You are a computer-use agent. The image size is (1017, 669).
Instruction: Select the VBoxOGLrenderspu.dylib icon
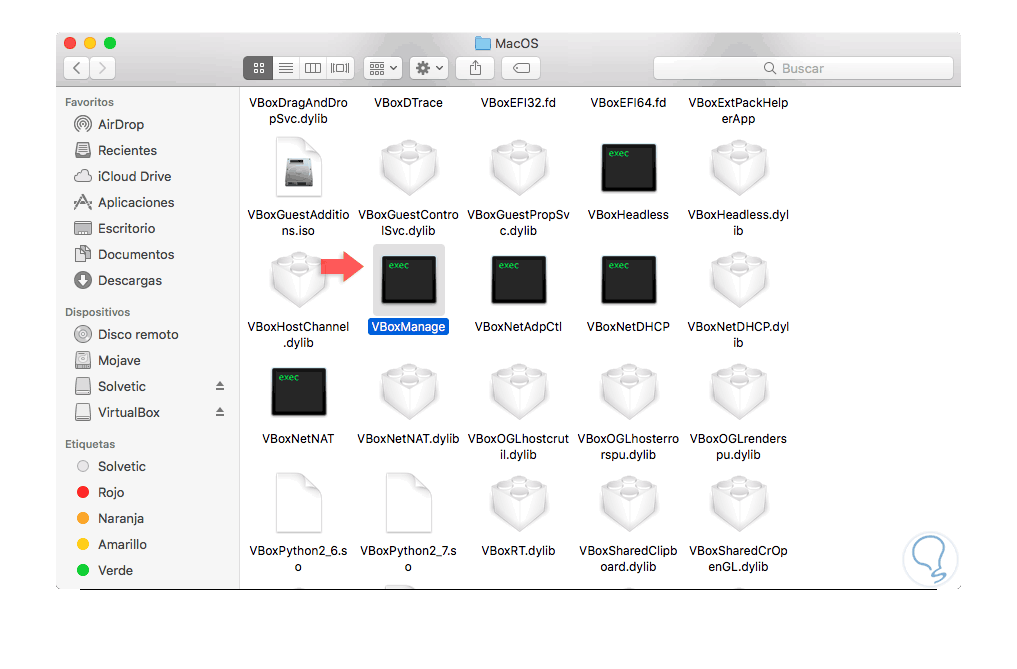pos(738,391)
